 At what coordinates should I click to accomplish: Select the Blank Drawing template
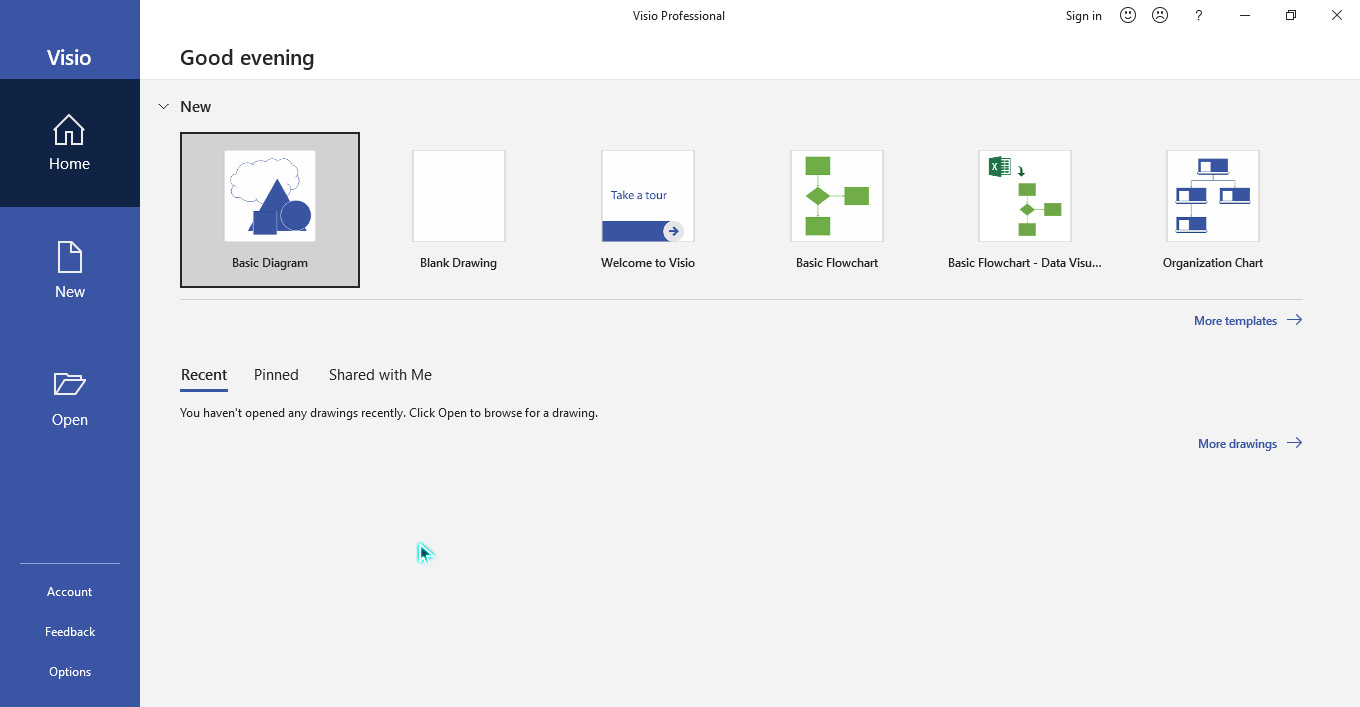458,210
